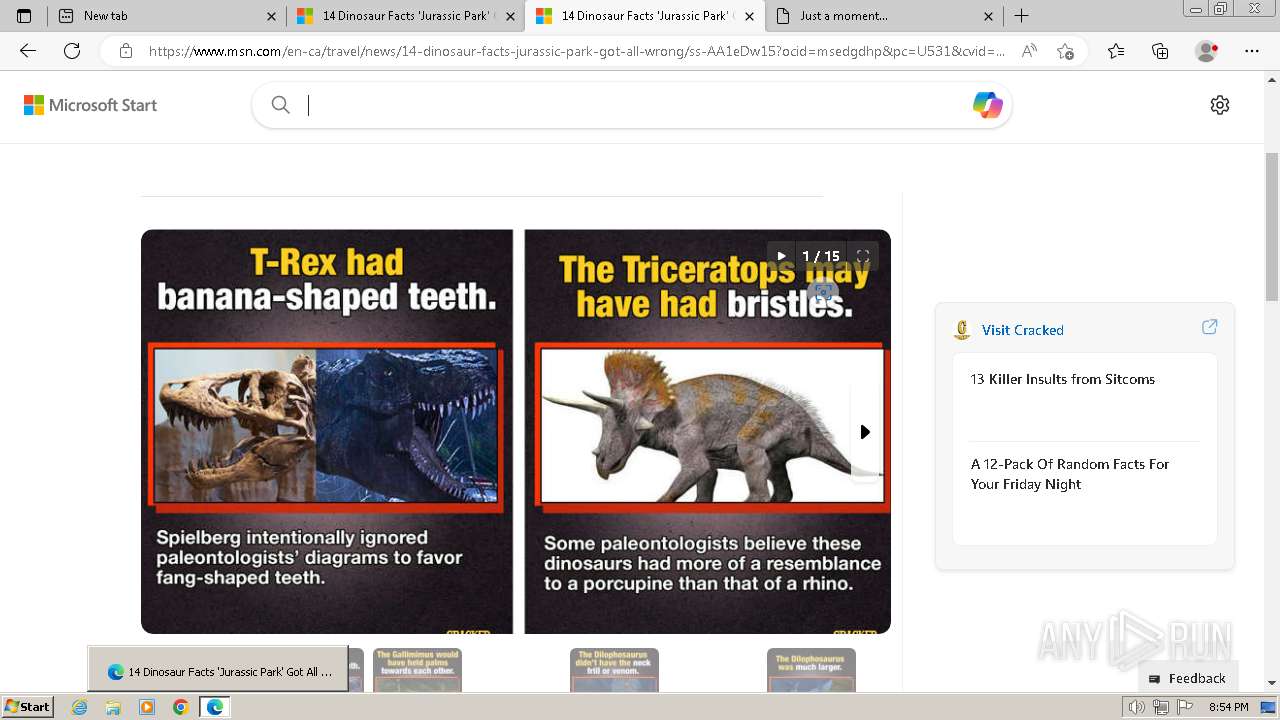Open Read aloud in address bar
The height and width of the screenshot is (720, 1280).
click(1029, 51)
